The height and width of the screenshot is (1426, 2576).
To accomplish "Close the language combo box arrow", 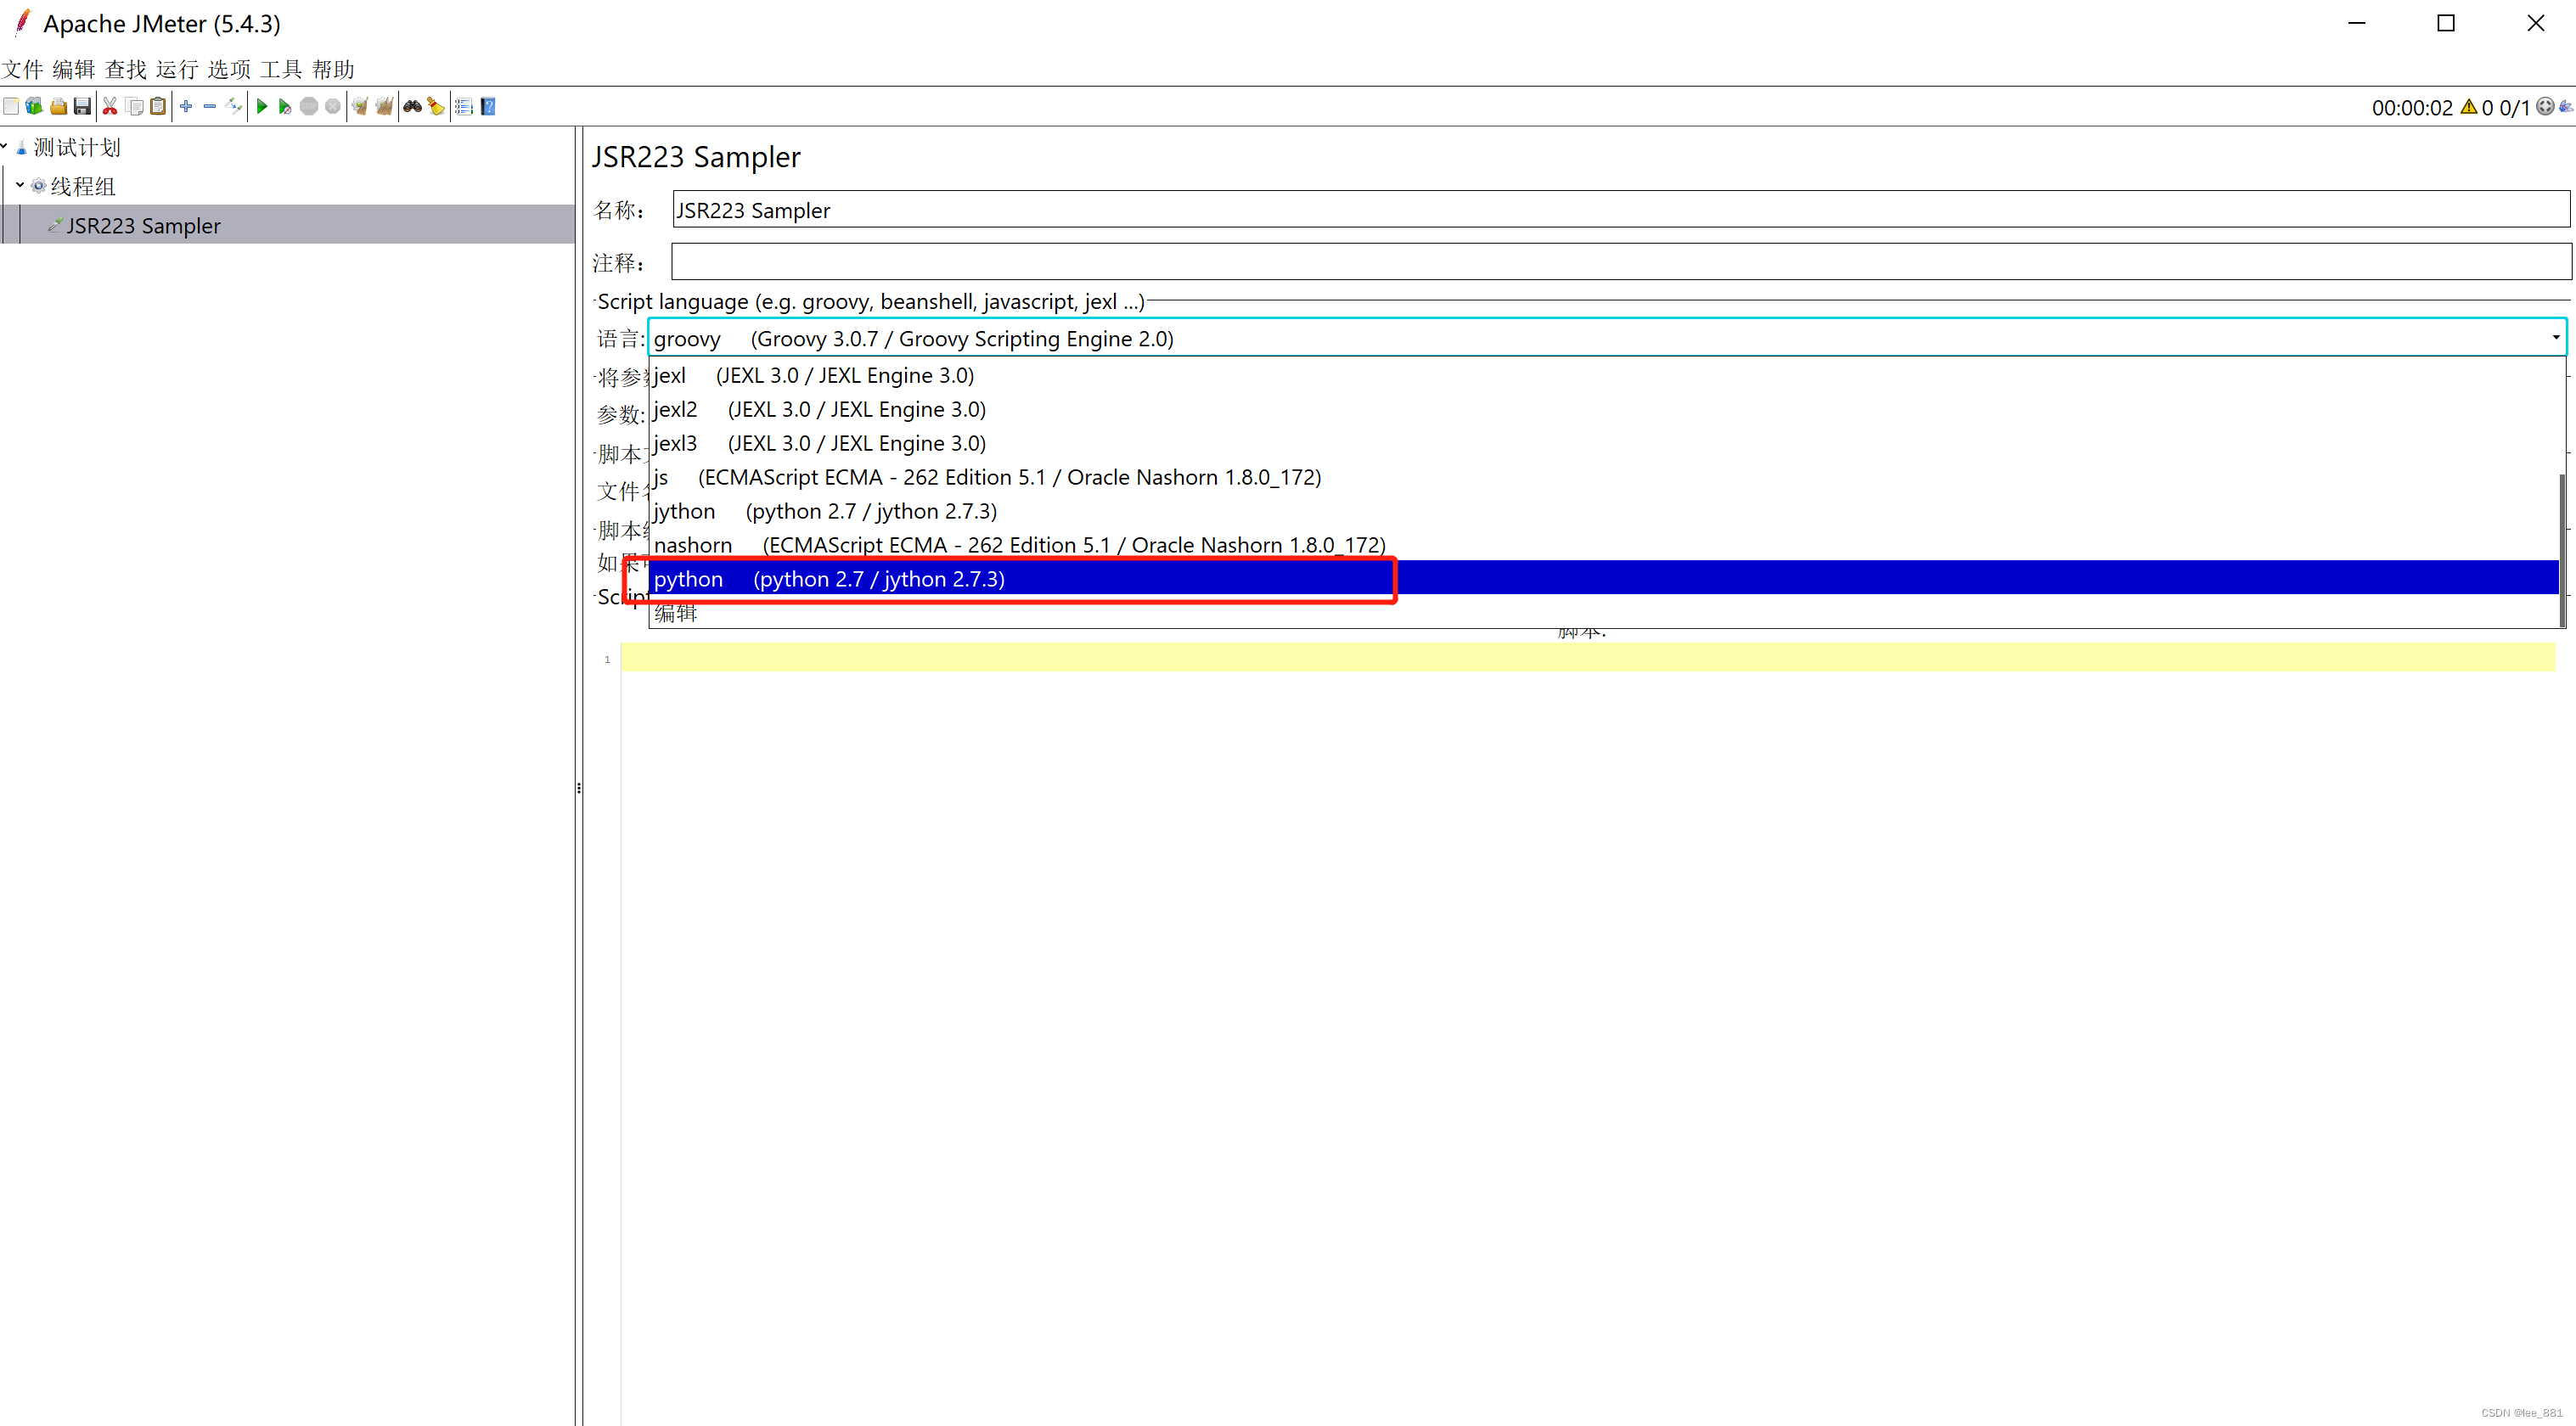I will pos(2555,338).
